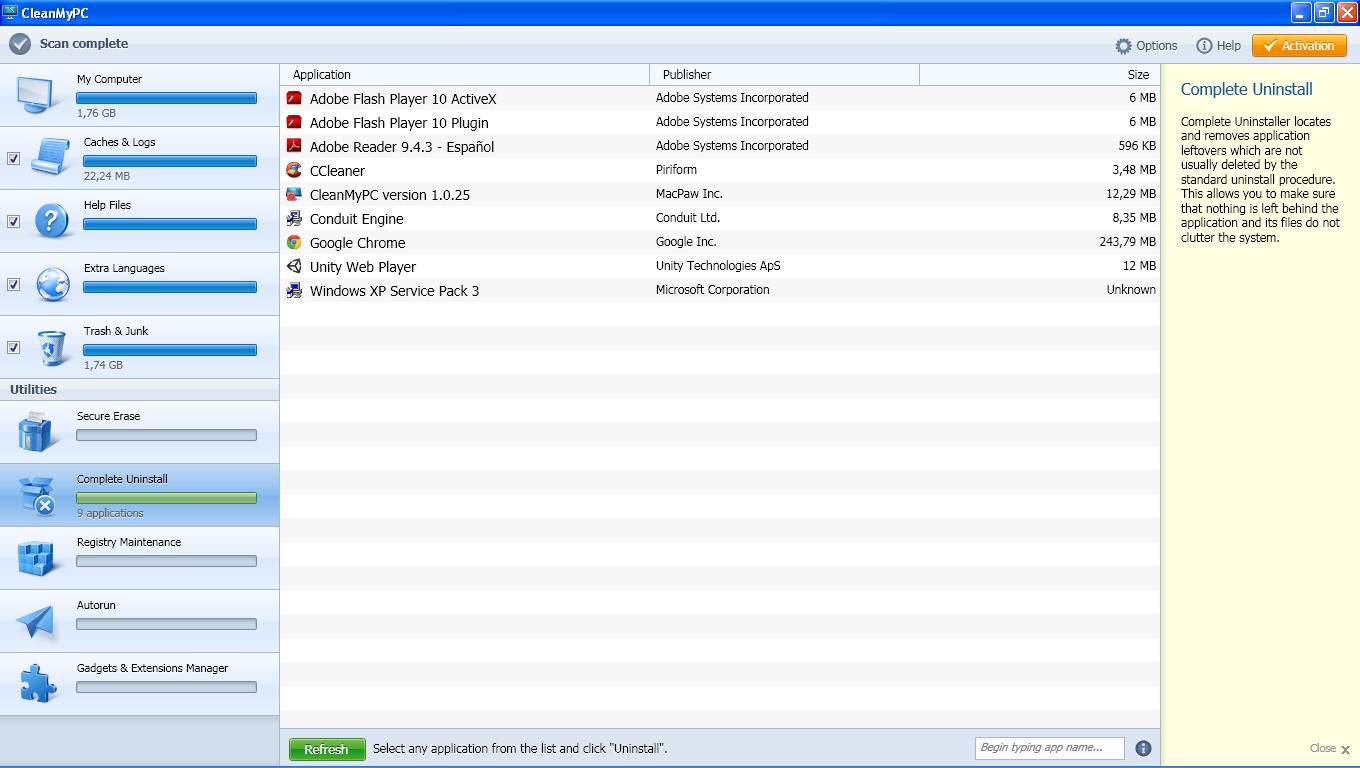Click the green Refresh button

[x=326, y=749]
